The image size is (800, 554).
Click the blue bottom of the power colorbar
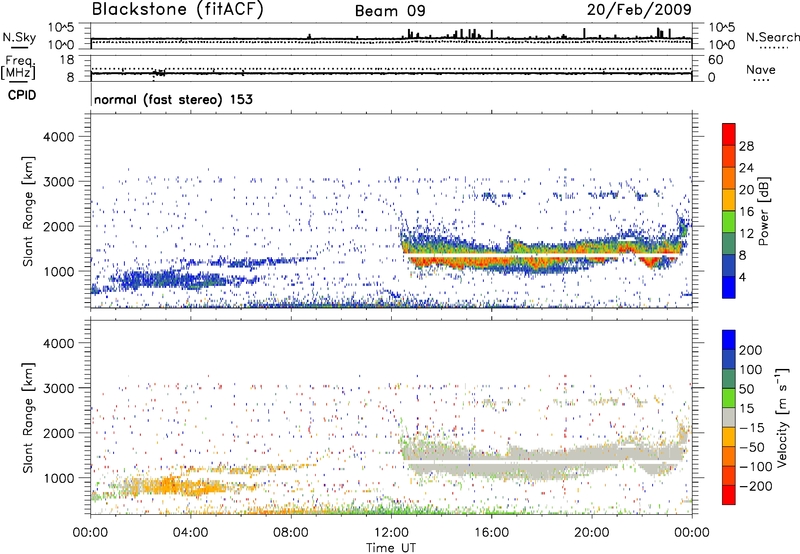point(729,287)
